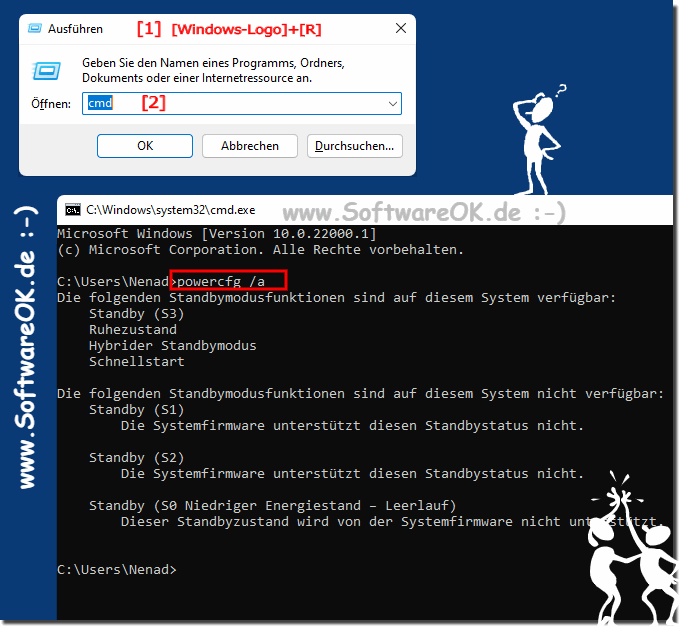Click the 'Öffnen:' label
Viewport: 680px width, 627px height.
51,104
